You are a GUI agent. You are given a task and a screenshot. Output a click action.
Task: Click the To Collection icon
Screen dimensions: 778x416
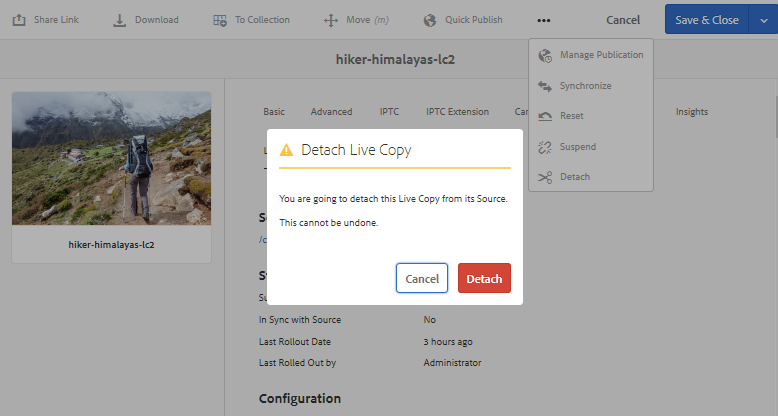pyautogui.click(x=220, y=20)
